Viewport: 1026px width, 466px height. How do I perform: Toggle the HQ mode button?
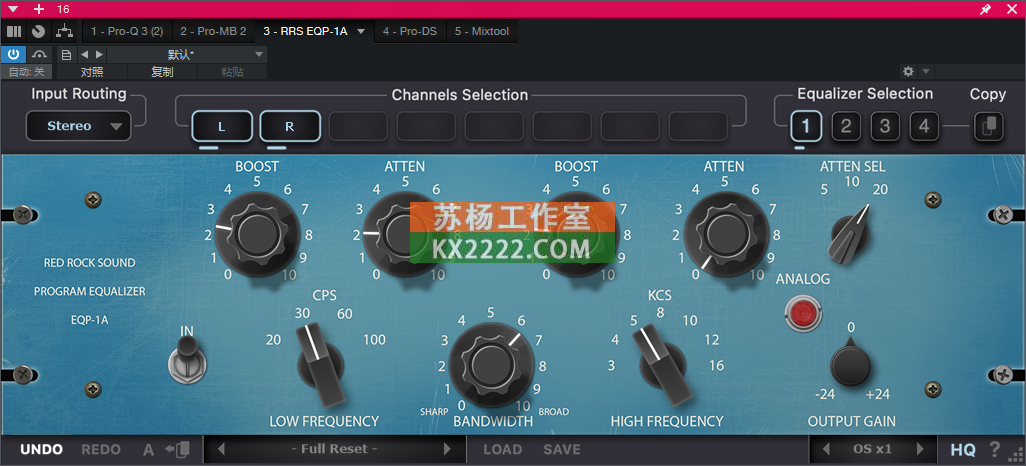963,450
